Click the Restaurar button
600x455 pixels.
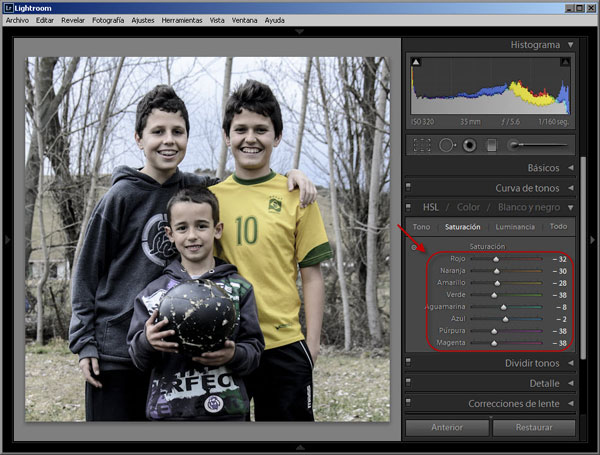pos(534,427)
